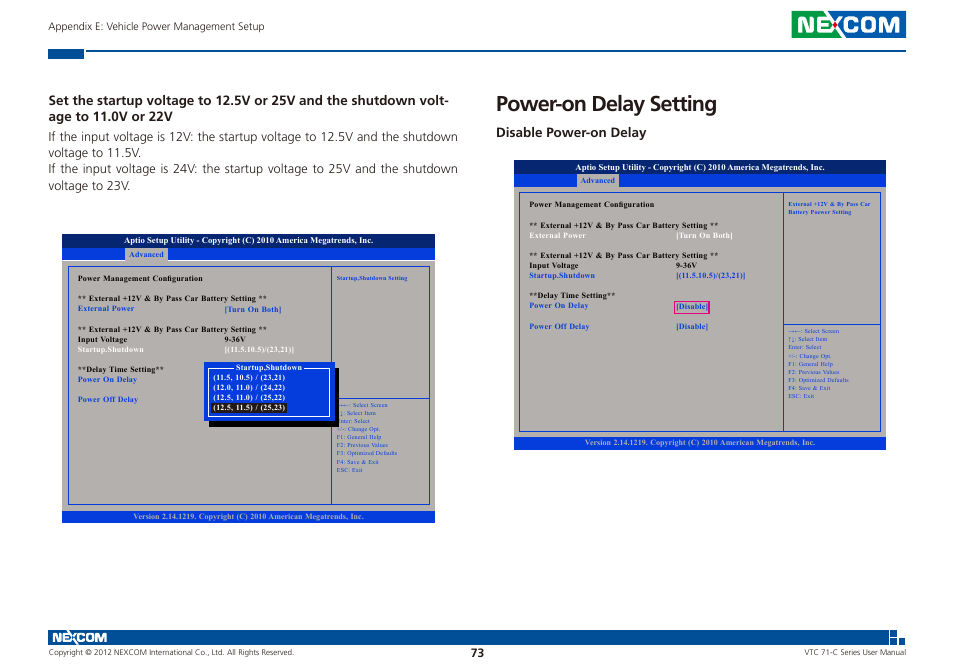Select External Power in the Disable Power-on Delay screen

[557, 235]
